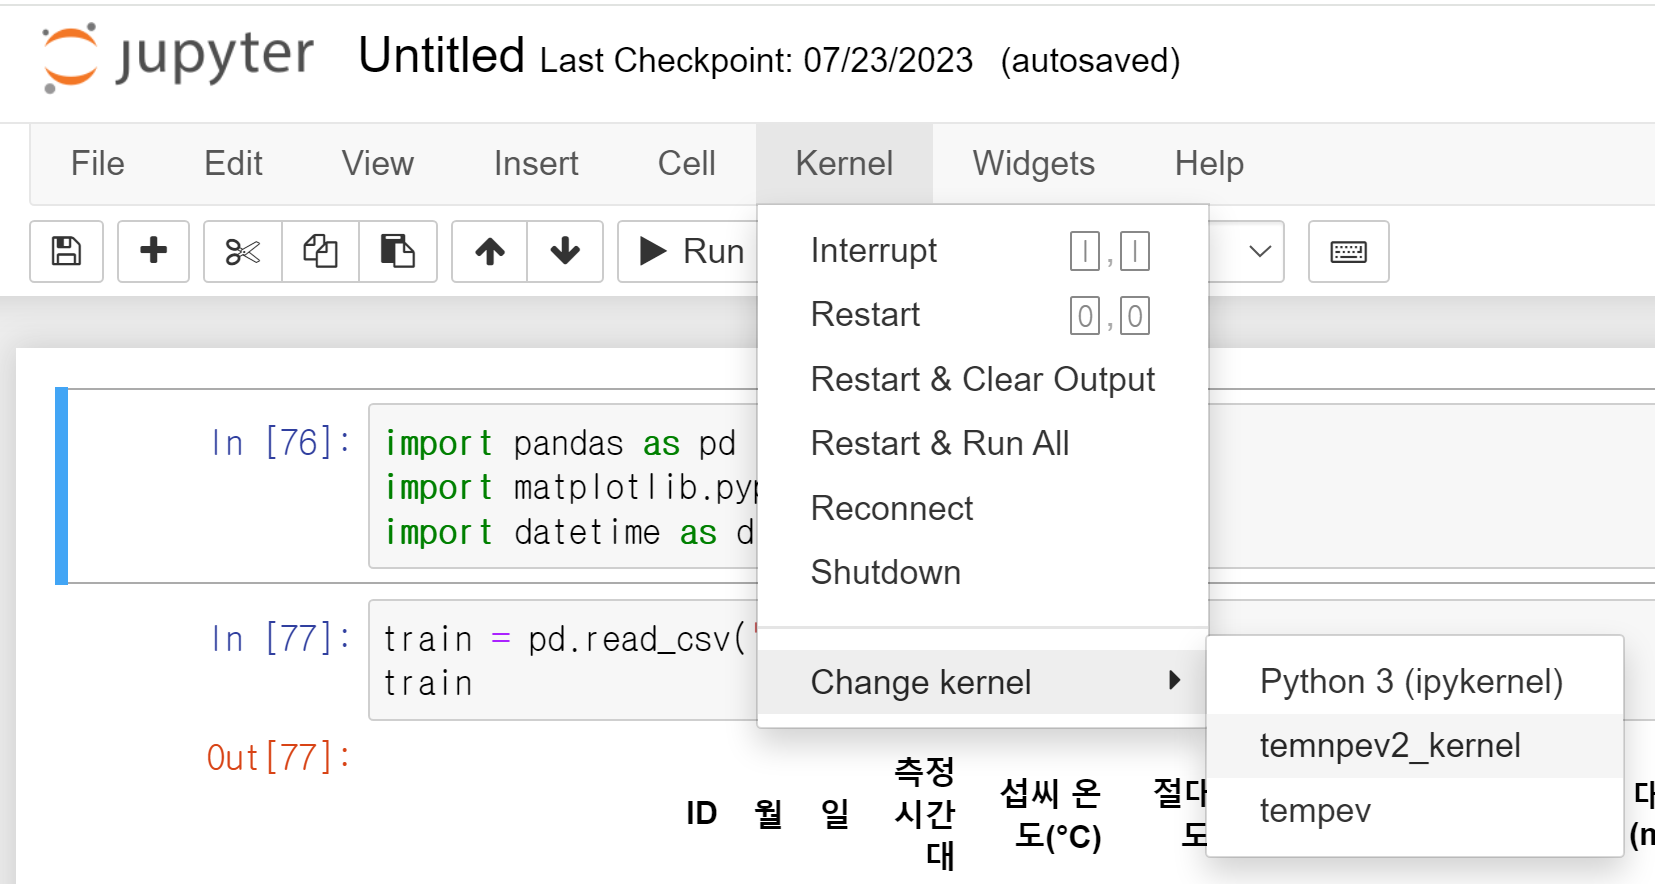Expand Change kernel submenu

(x=983, y=682)
